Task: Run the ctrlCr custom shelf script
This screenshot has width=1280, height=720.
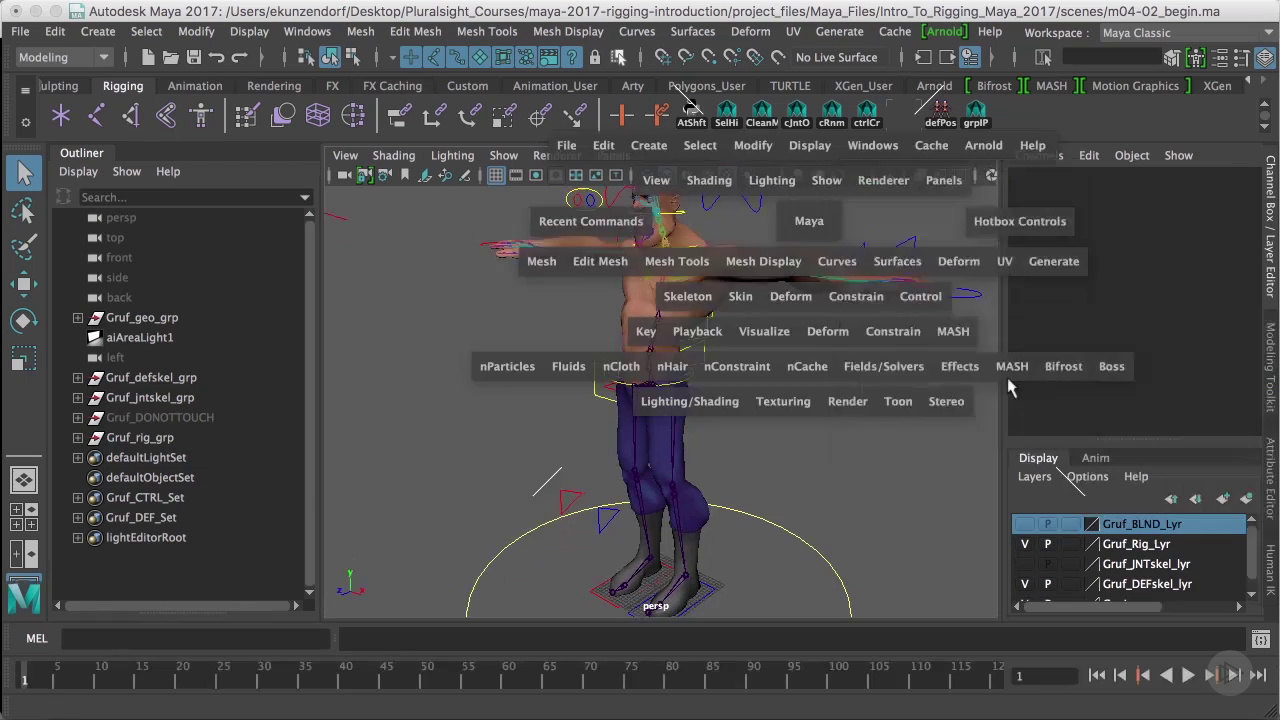Action: [x=867, y=114]
